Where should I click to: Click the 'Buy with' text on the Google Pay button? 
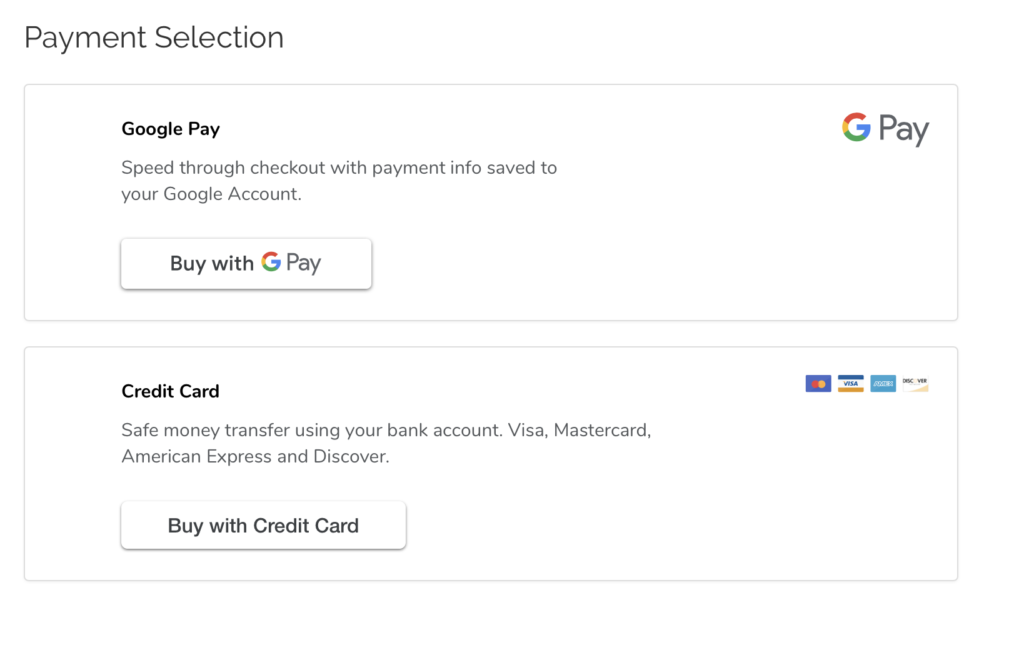point(212,264)
